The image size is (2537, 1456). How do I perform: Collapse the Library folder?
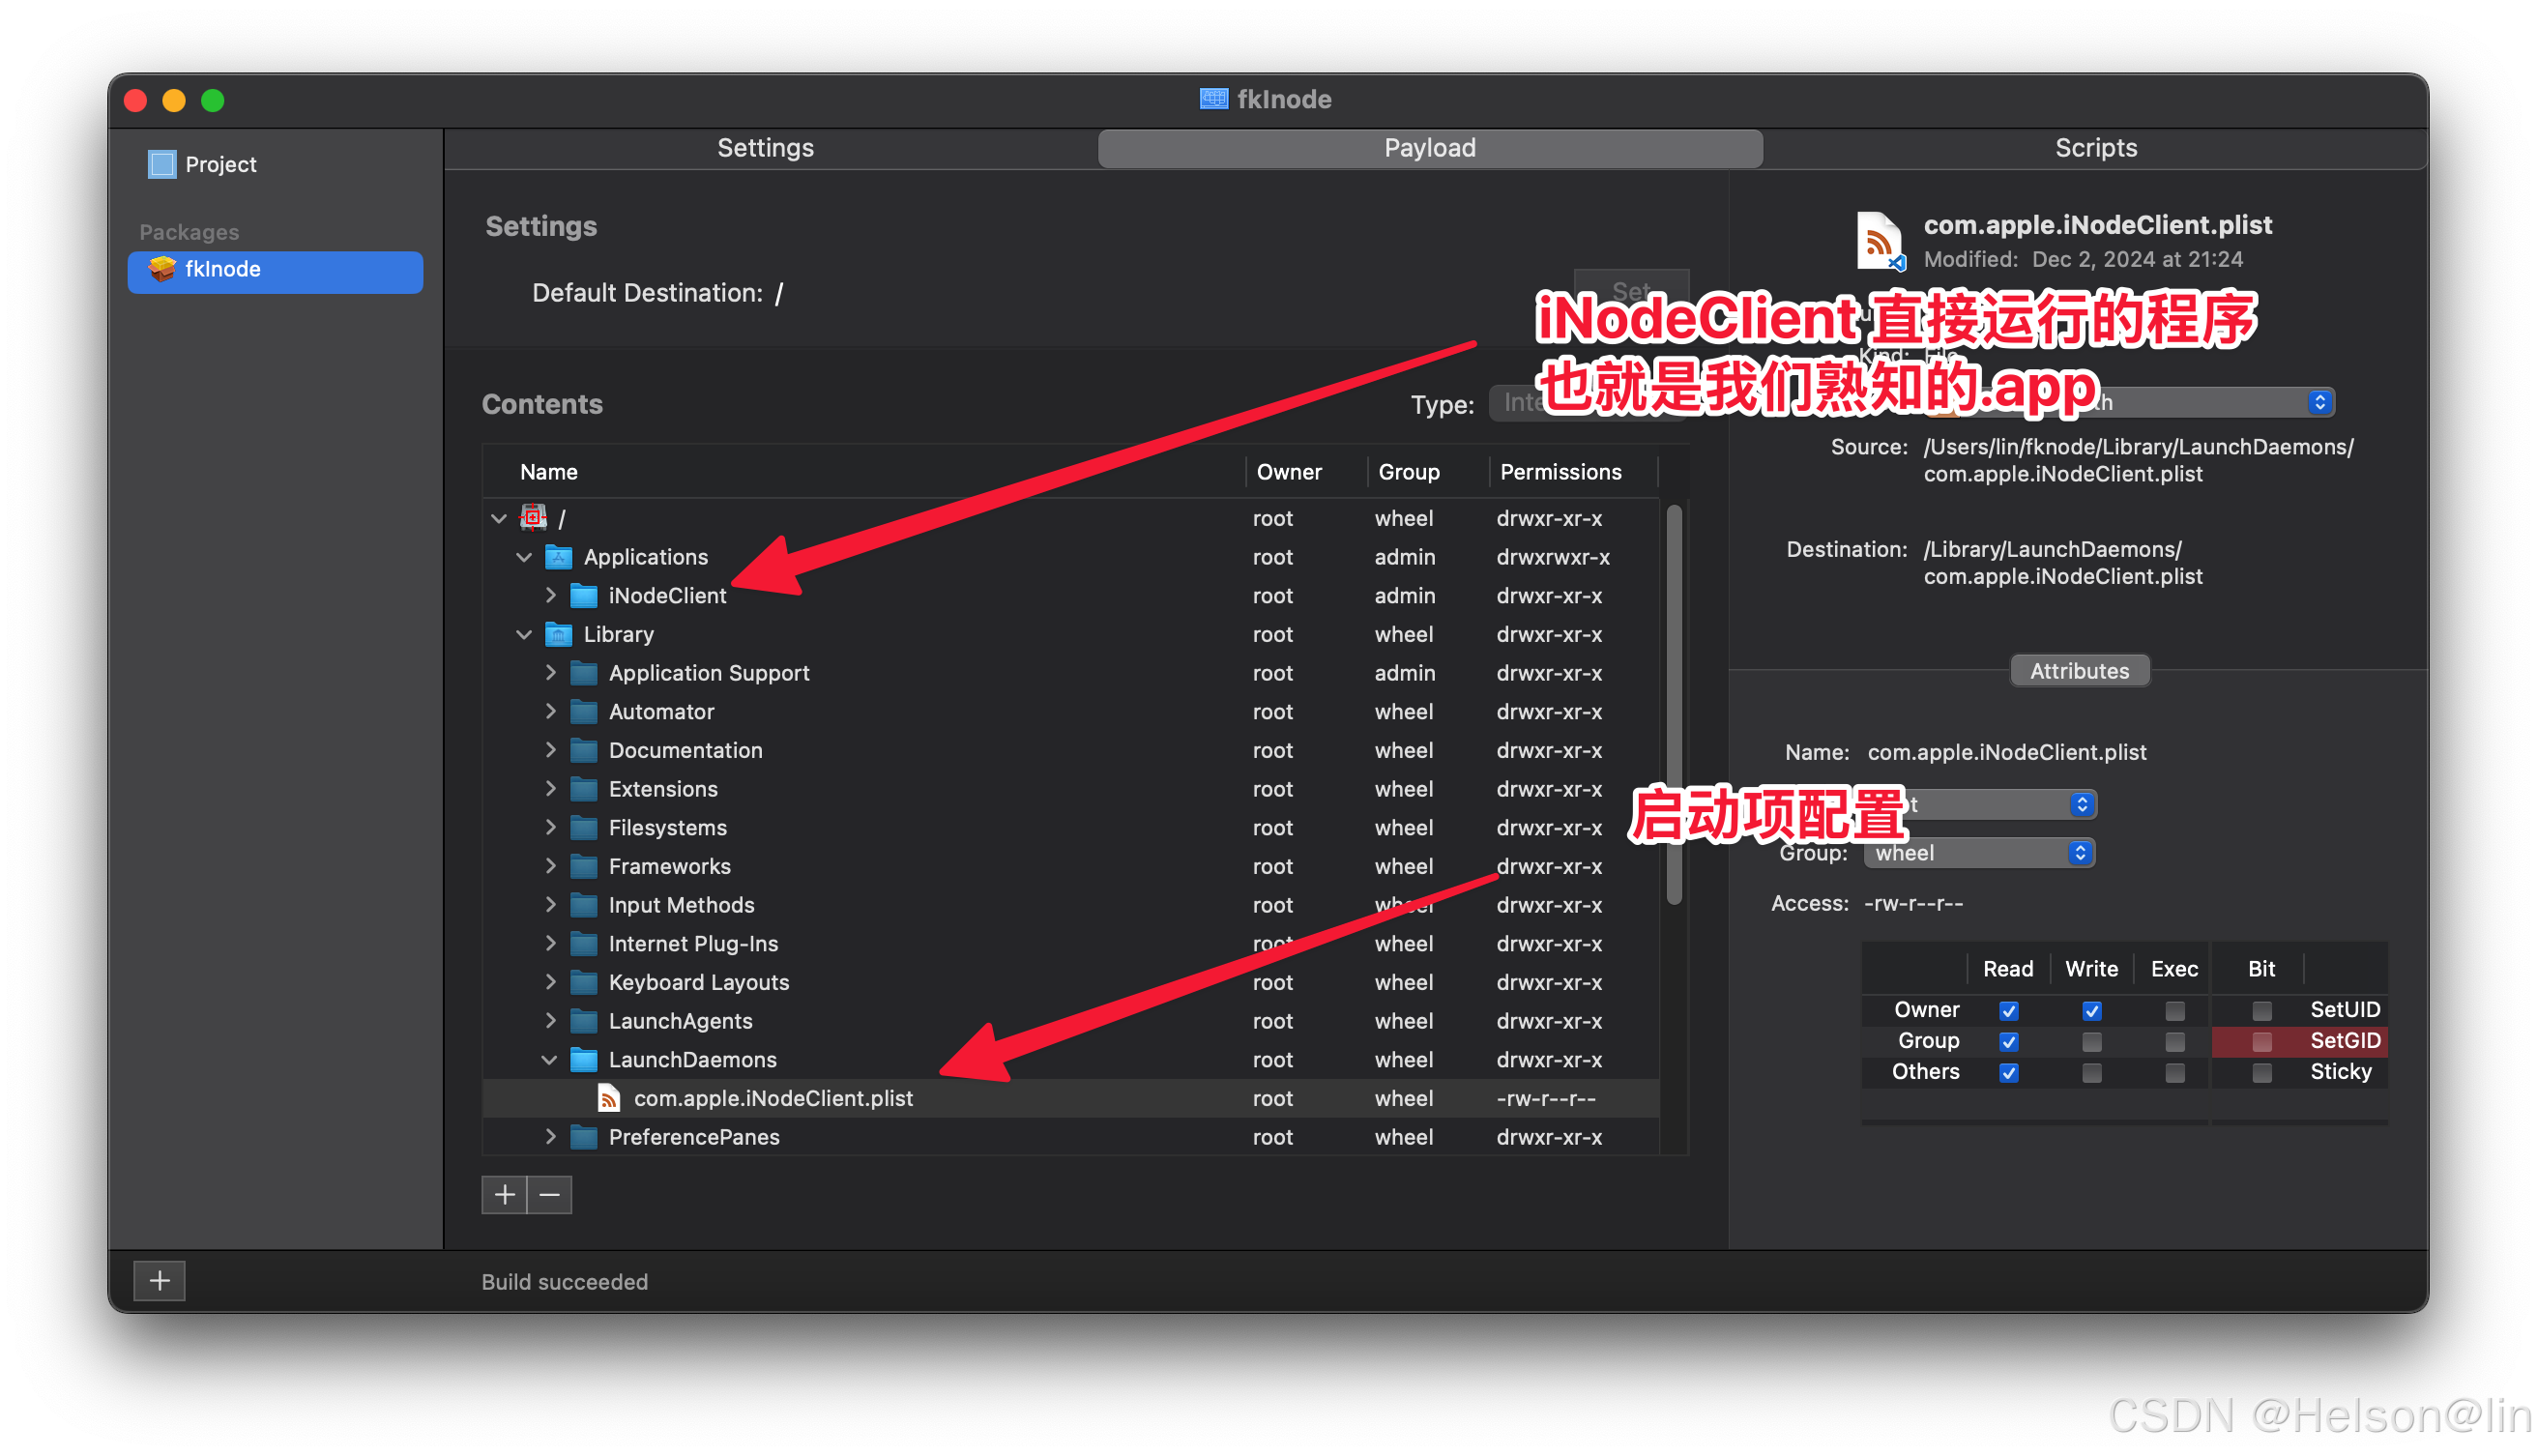point(524,634)
